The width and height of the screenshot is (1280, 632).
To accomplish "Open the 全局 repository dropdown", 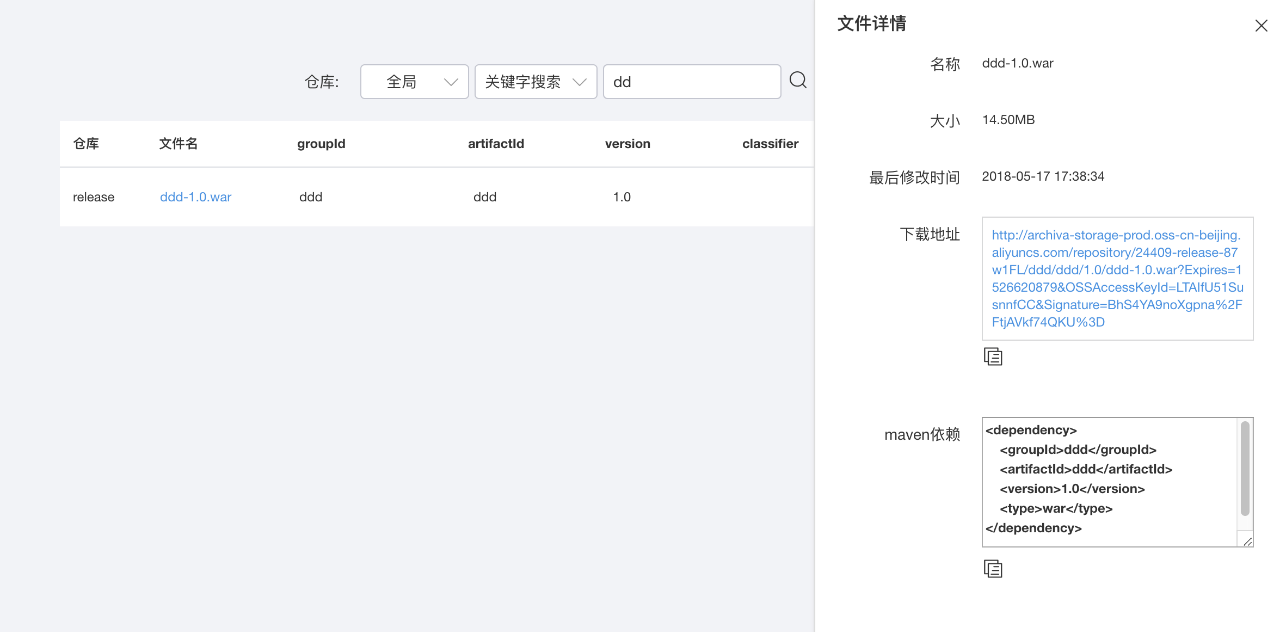I will pyautogui.click(x=414, y=82).
